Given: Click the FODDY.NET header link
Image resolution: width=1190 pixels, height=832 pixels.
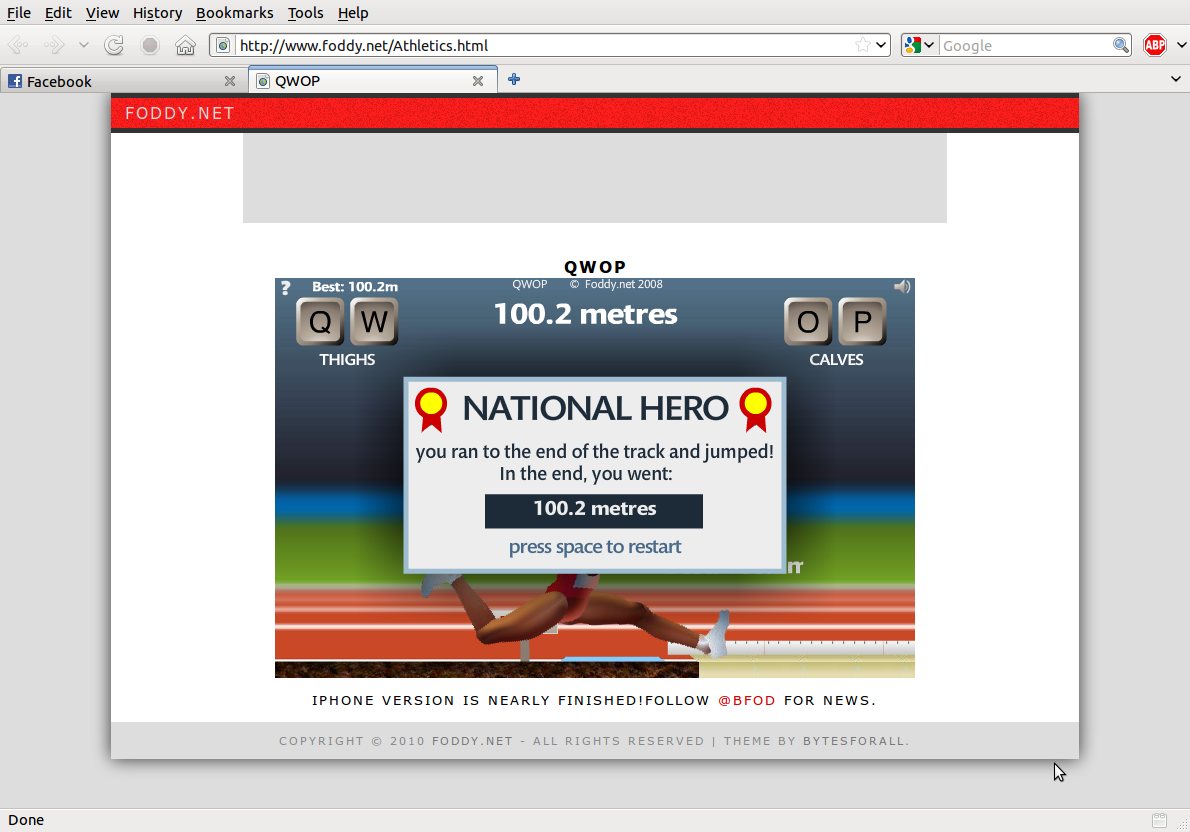Looking at the screenshot, I should pyautogui.click(x=180, y=113).
